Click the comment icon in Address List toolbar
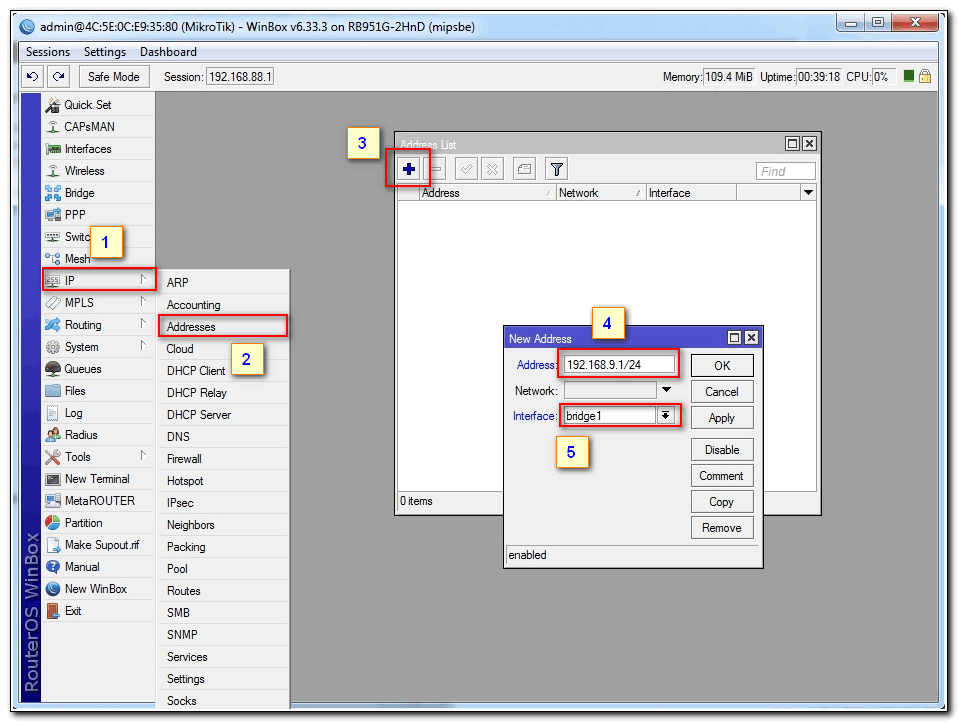 524,169
